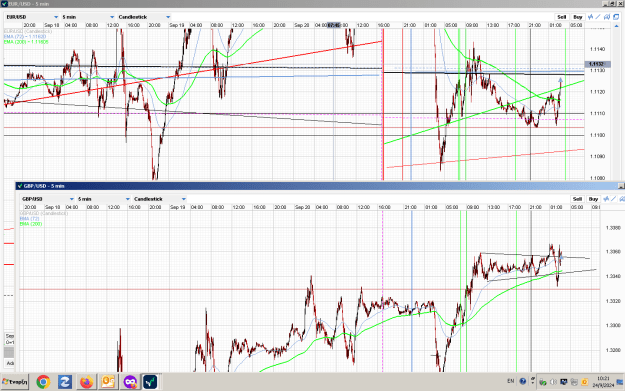Open EUR/USD chart indicators icon
This screenshot has height=391, width=625.
pyautogui.click(x=591, y=17)
